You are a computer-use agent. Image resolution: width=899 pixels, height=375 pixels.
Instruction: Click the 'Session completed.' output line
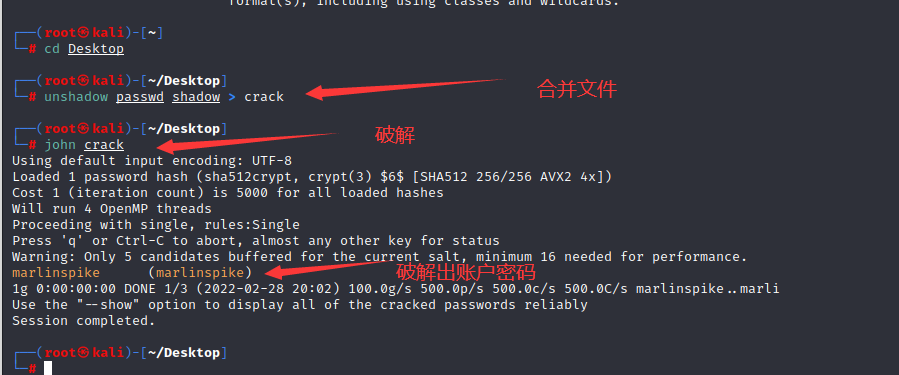(x=84, y=321)
